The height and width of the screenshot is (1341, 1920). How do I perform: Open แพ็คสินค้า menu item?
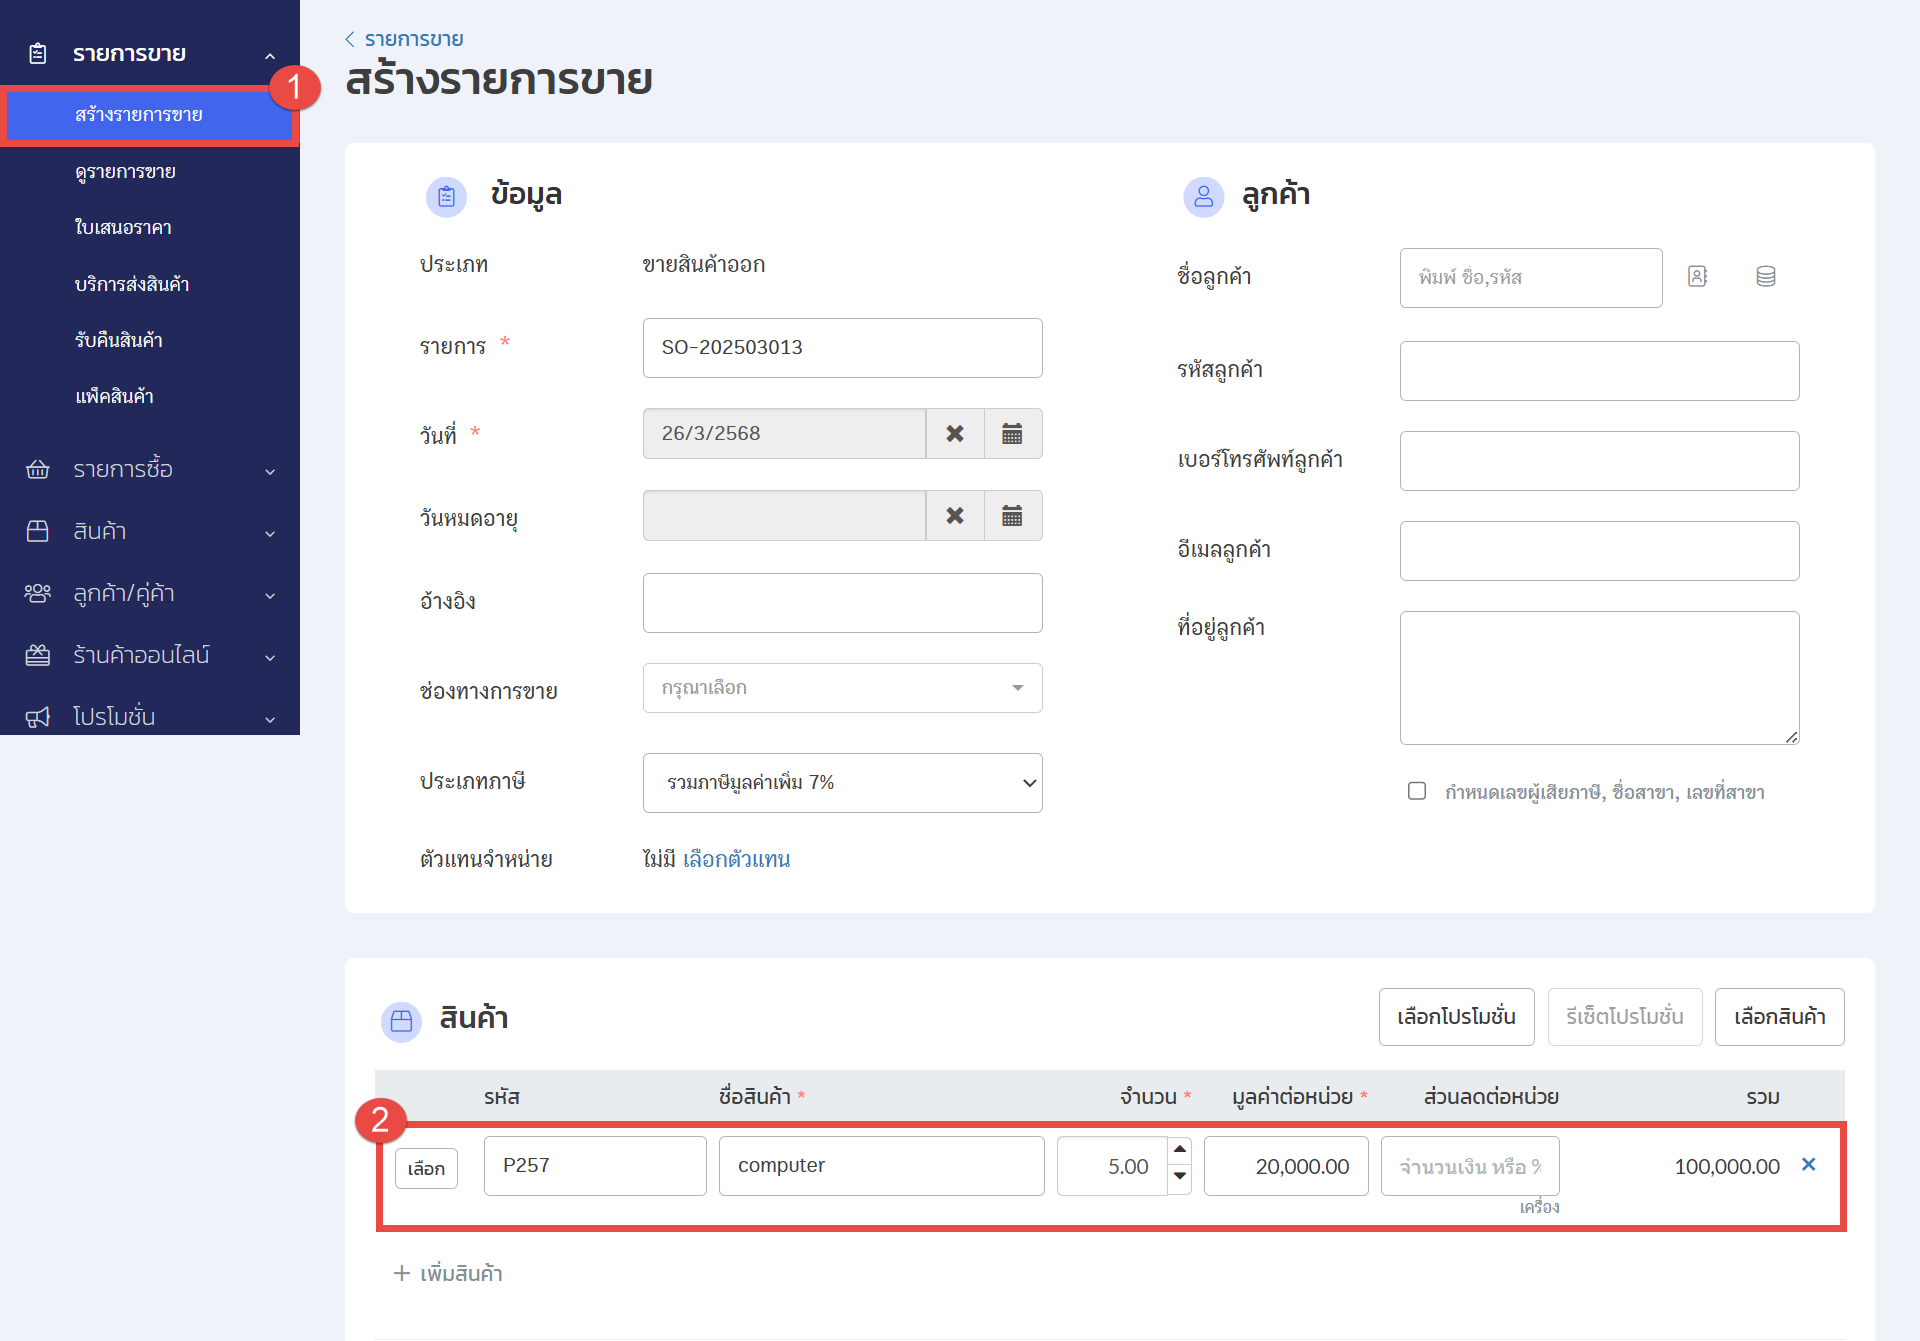114,396
